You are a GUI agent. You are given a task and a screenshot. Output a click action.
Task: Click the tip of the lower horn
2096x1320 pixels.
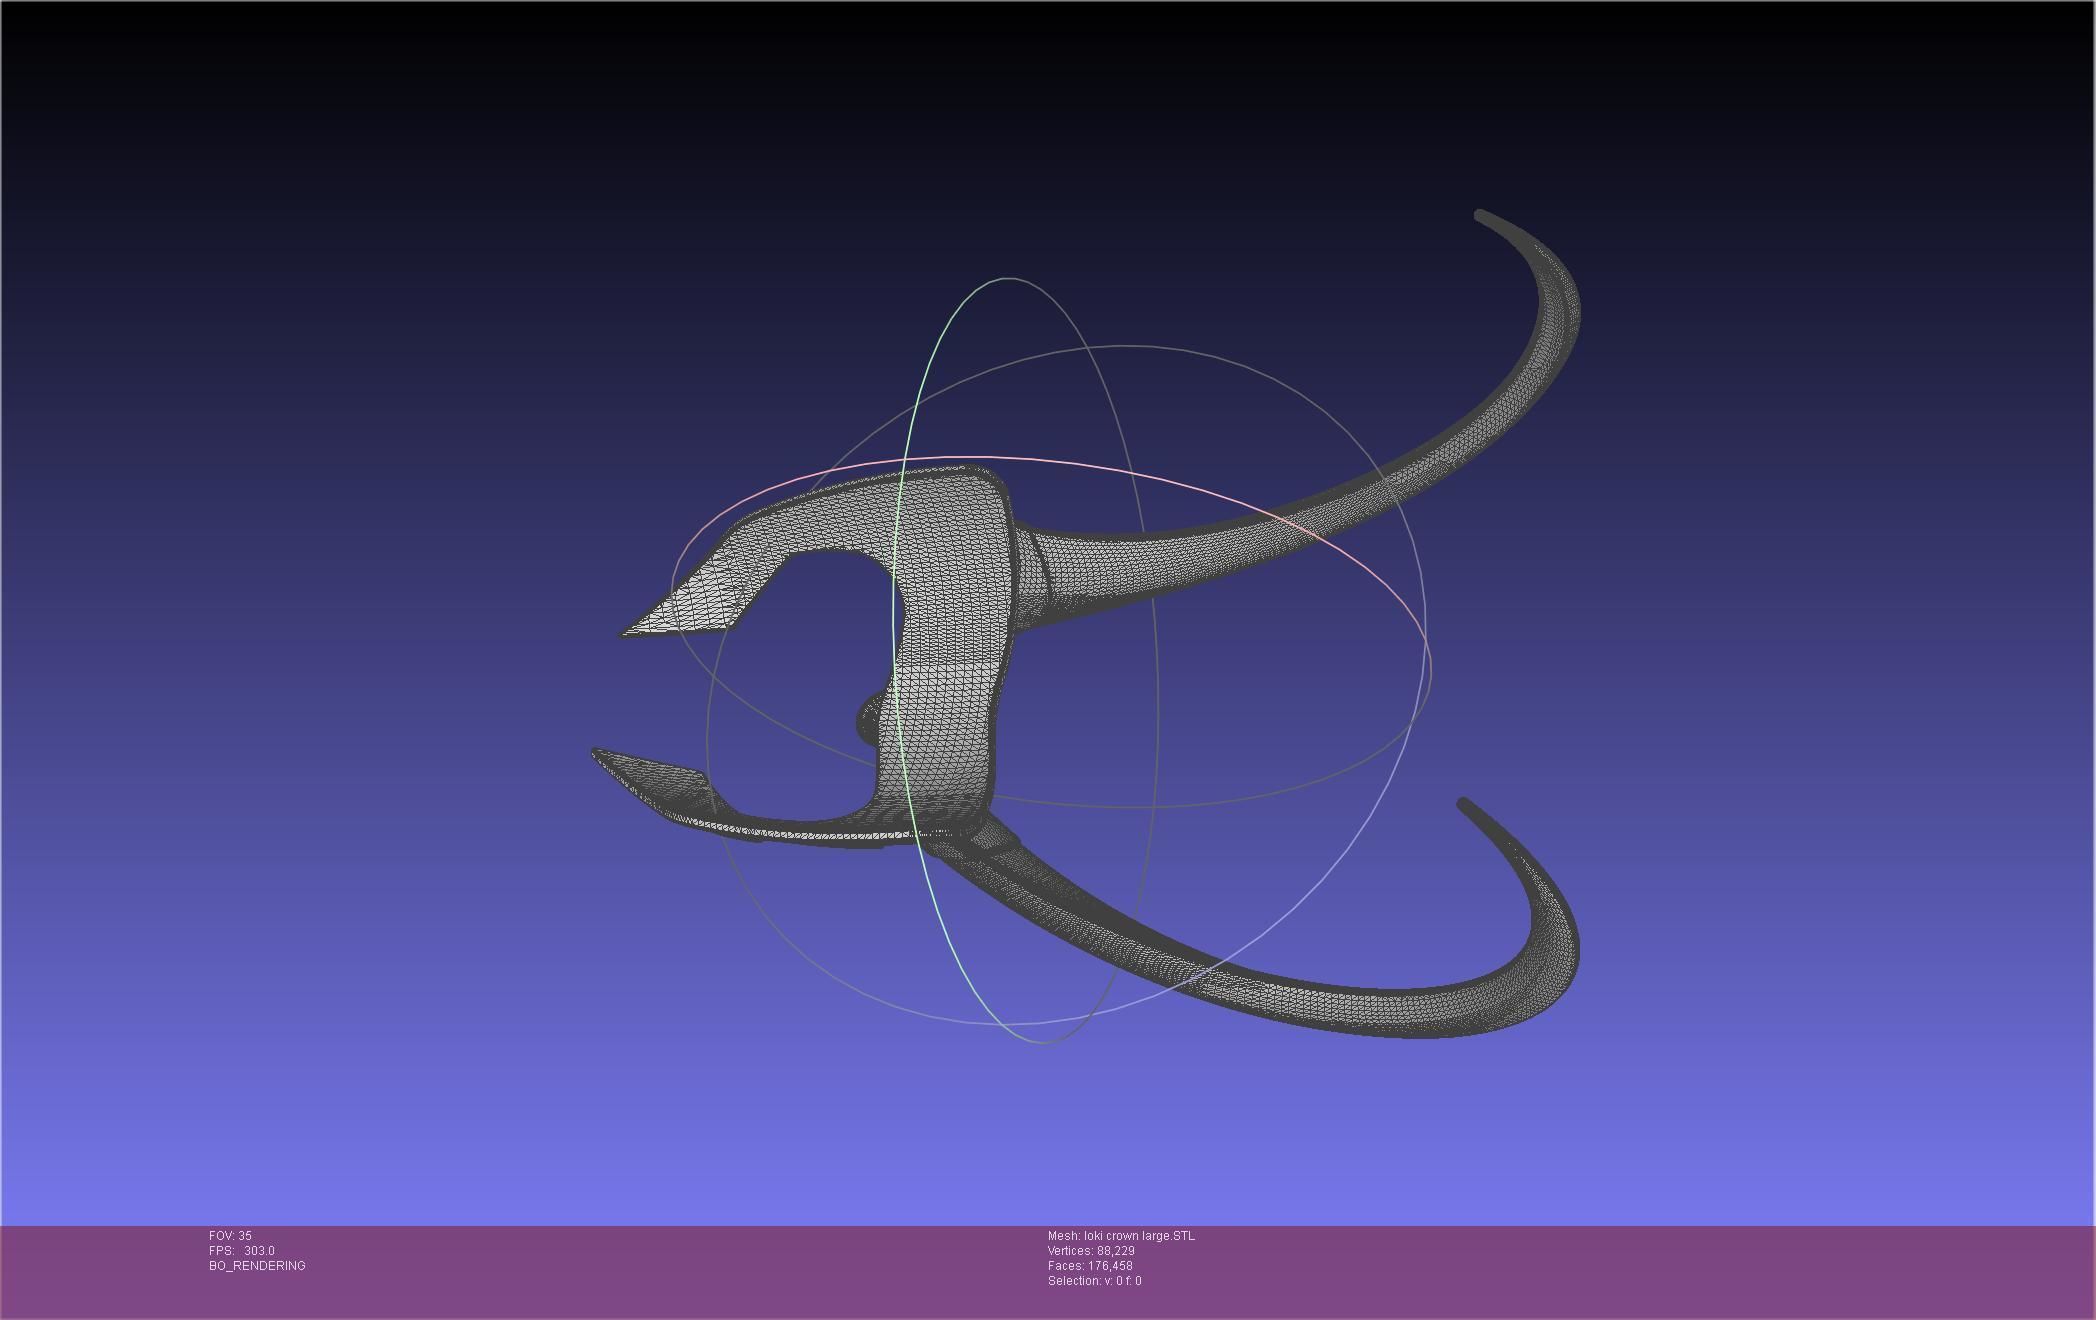(x=1464, y=803)
